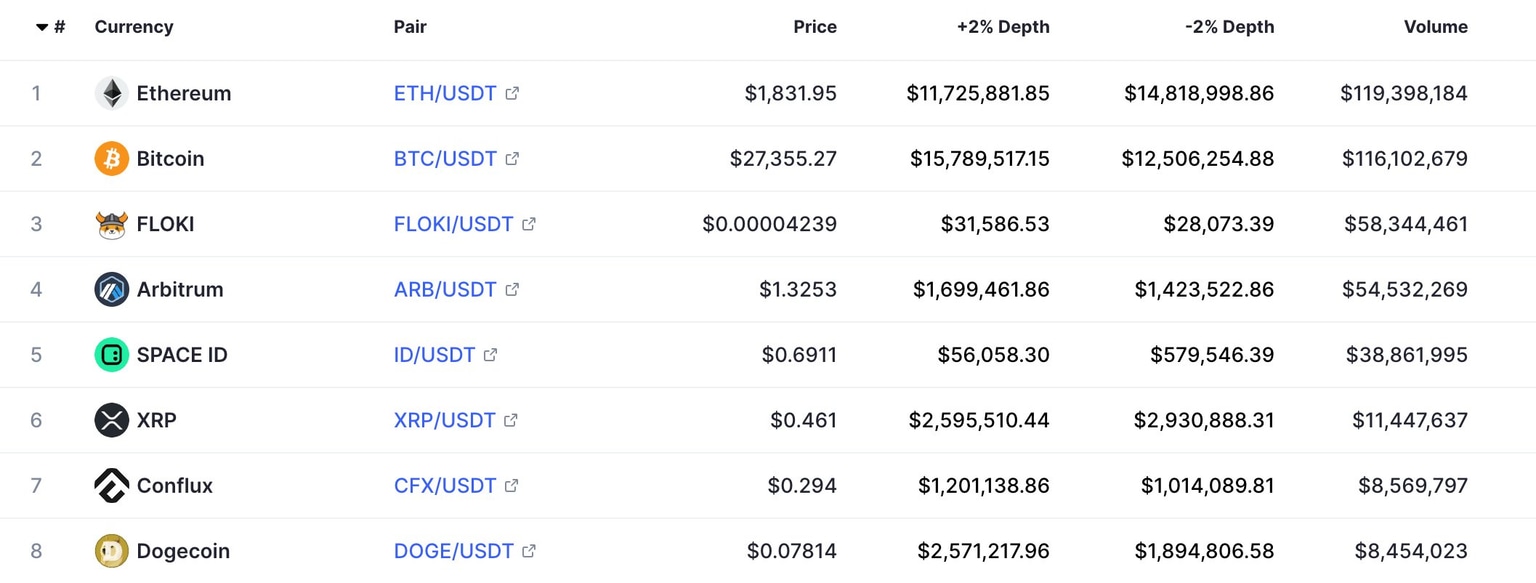Sort the table by Price column
Viewport: 1536px width, 583px height.
pos(814,27)
